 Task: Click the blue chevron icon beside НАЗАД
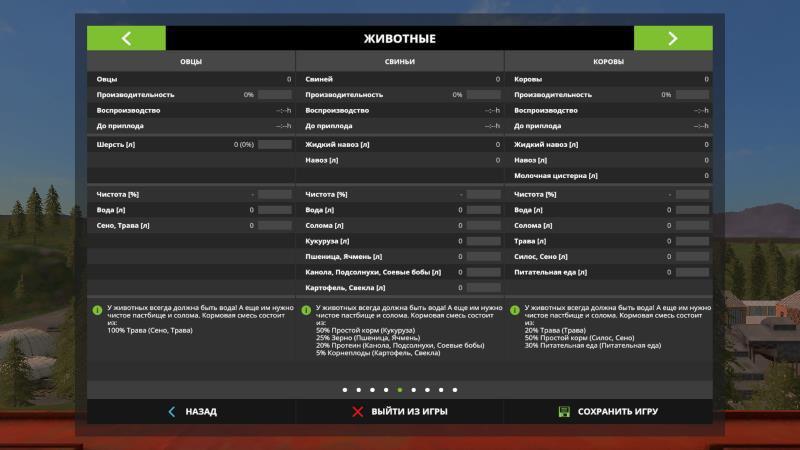172,411
